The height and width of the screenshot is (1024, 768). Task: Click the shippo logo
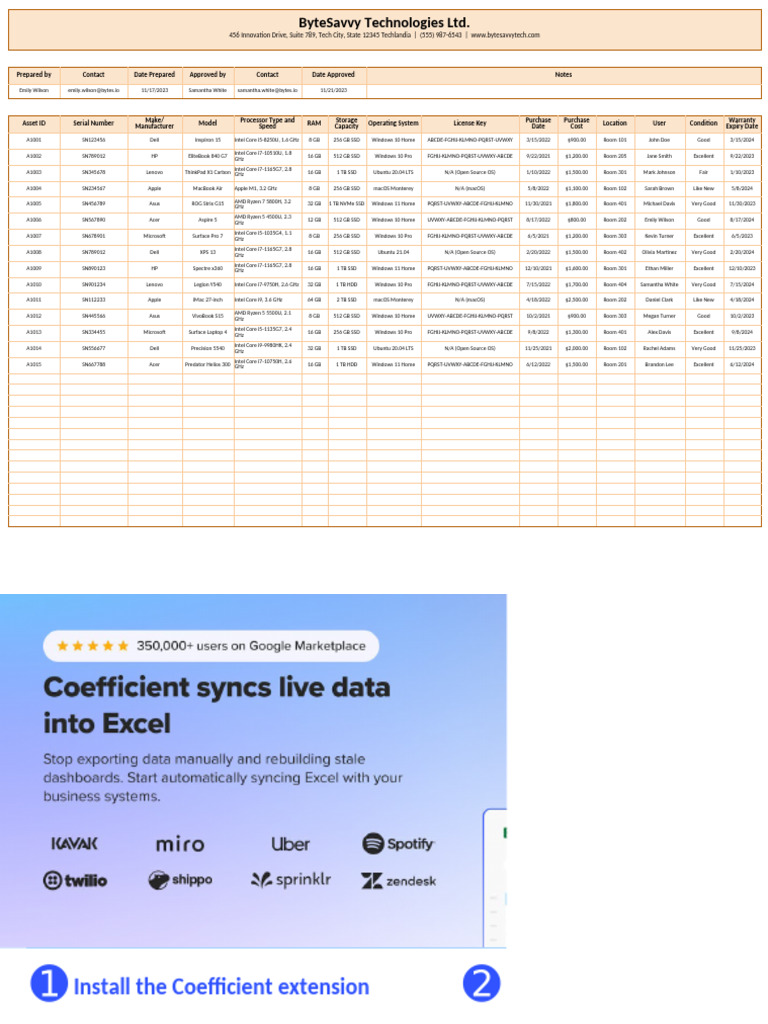pos(180,880)
